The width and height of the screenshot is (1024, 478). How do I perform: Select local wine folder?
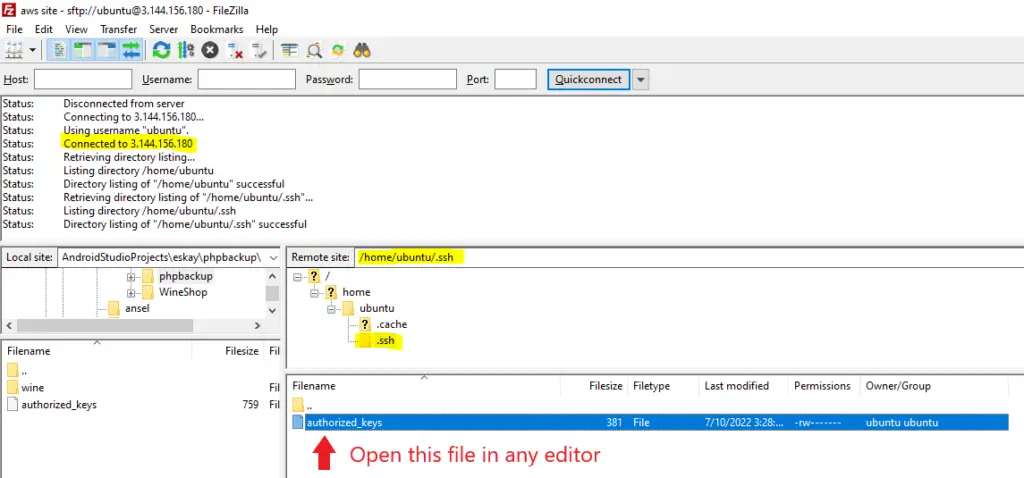pyautogui.click(x=33, y=388)
